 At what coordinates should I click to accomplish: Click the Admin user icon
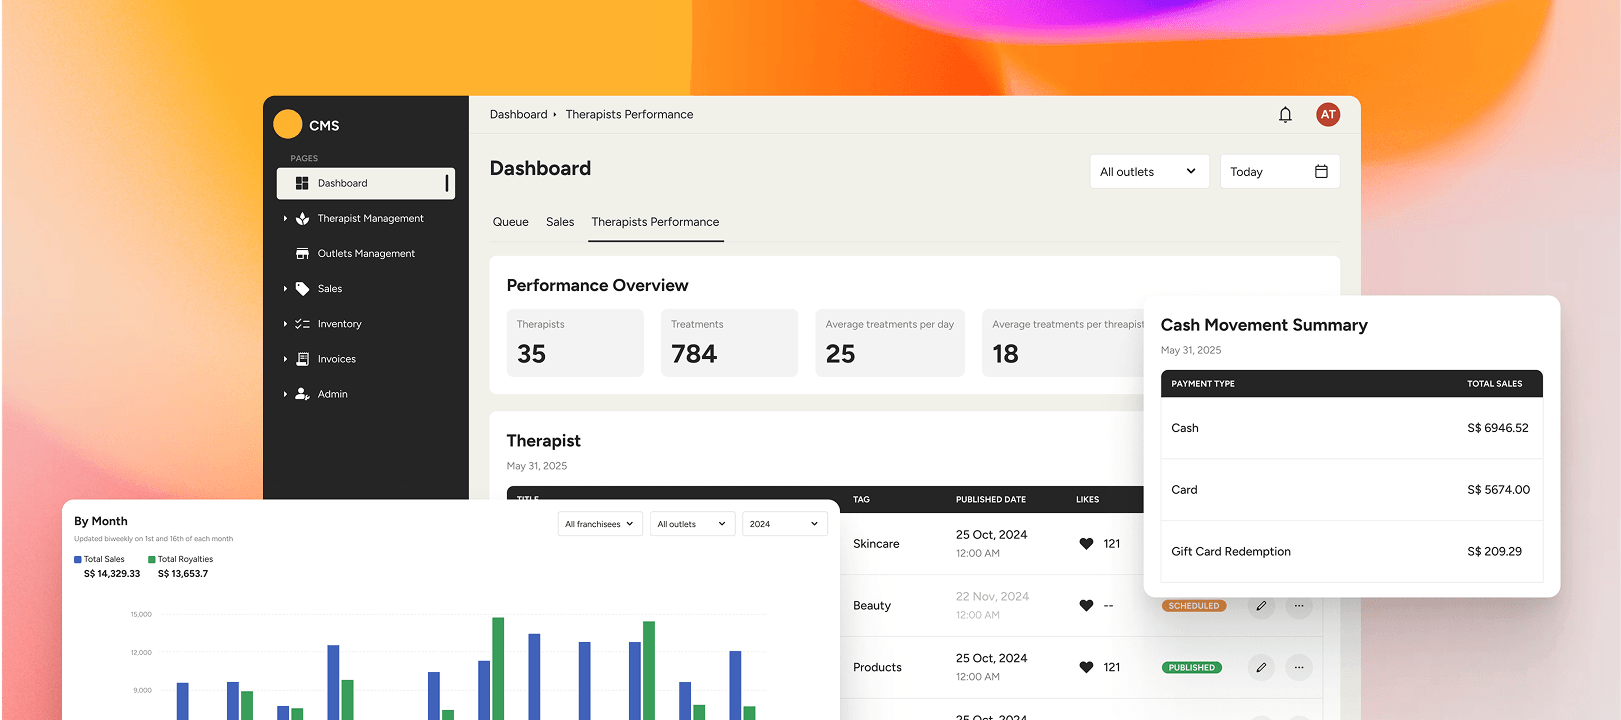coord(302,394)
